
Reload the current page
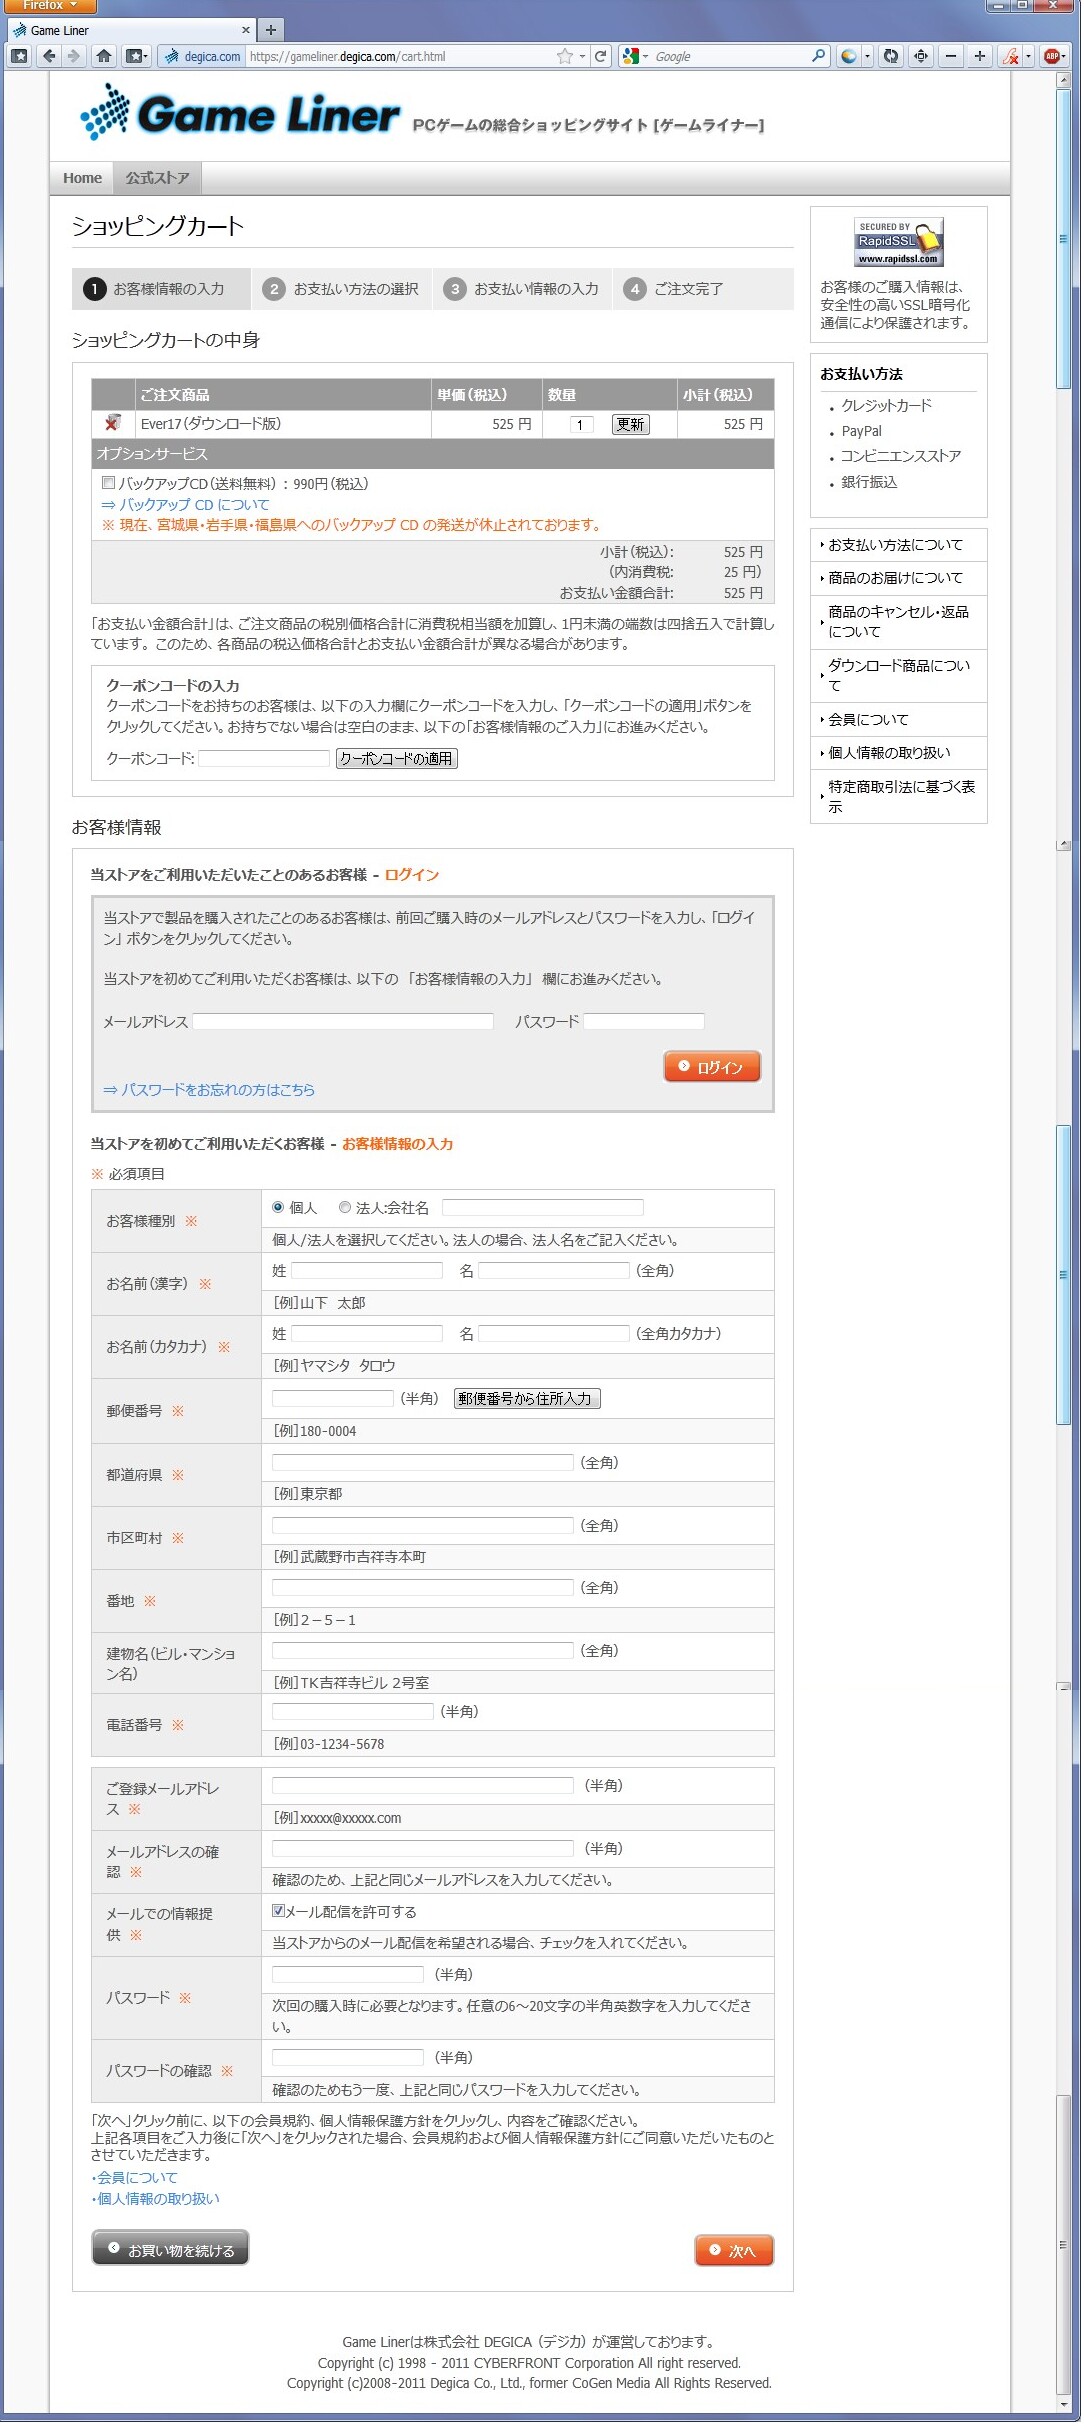(x=601, y=56)
